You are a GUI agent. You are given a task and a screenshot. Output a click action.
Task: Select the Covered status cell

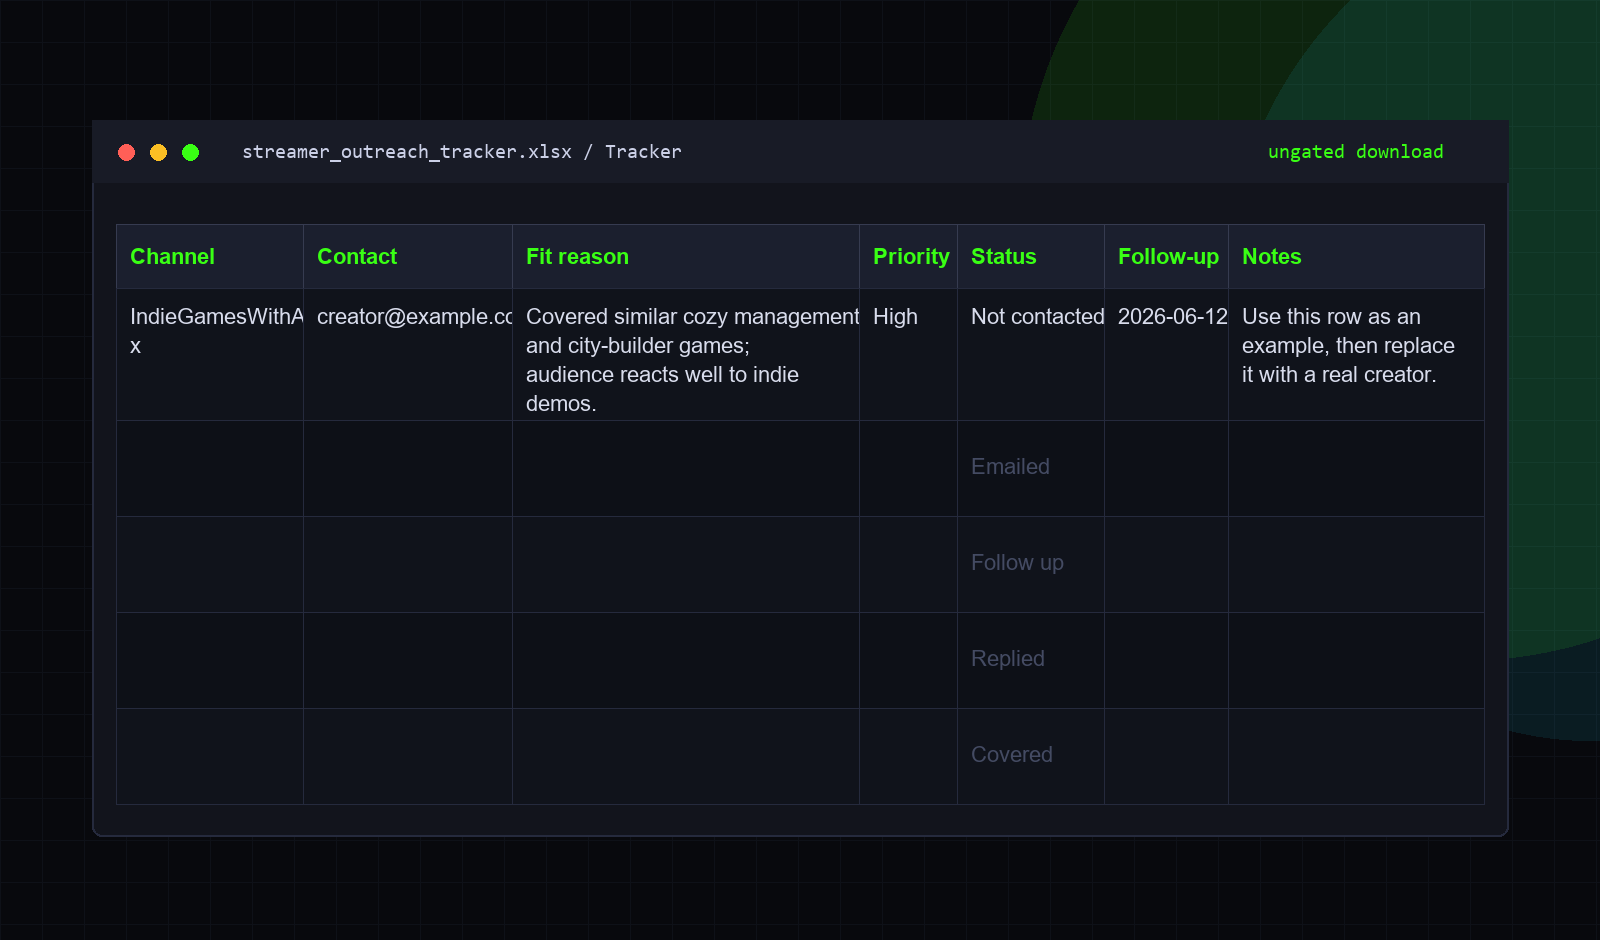pos(1031,757)
